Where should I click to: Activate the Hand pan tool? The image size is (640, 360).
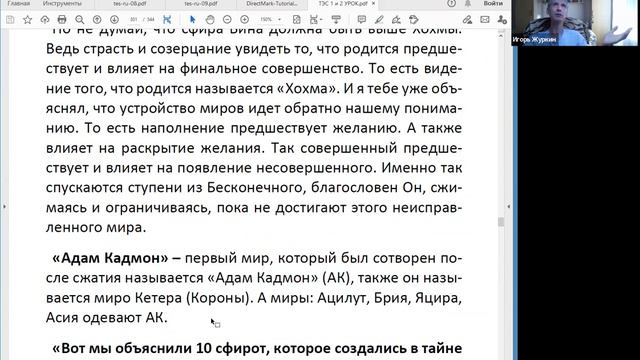pyautogui.click(x=210, y=20)
